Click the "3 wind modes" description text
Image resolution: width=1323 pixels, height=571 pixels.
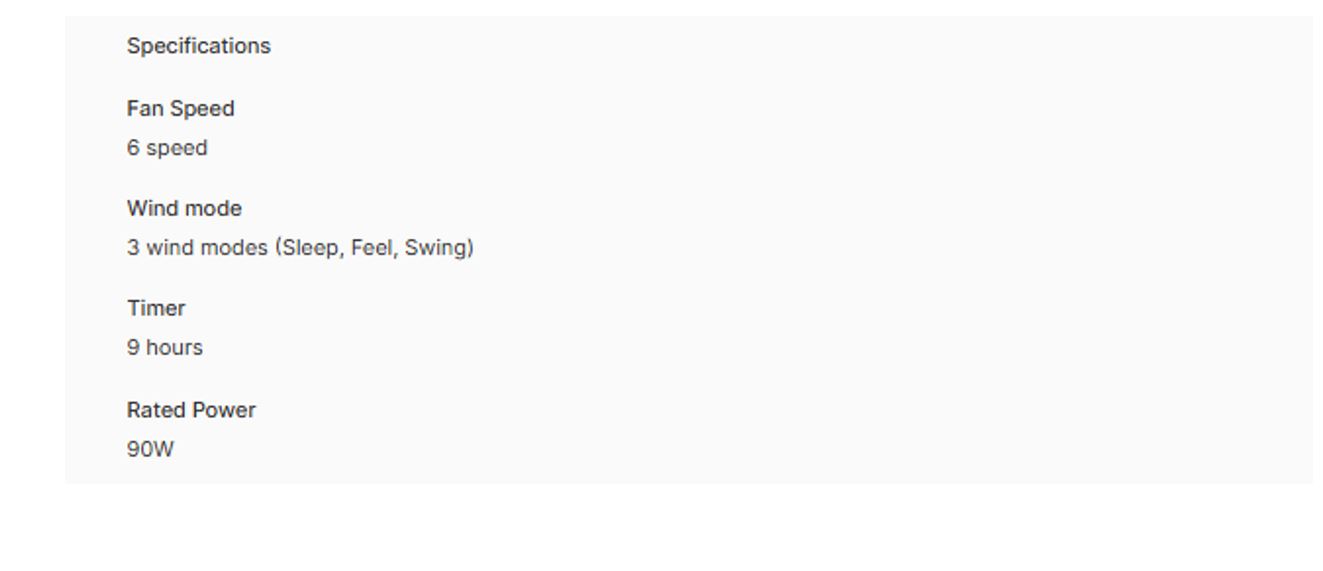(300, 248)
